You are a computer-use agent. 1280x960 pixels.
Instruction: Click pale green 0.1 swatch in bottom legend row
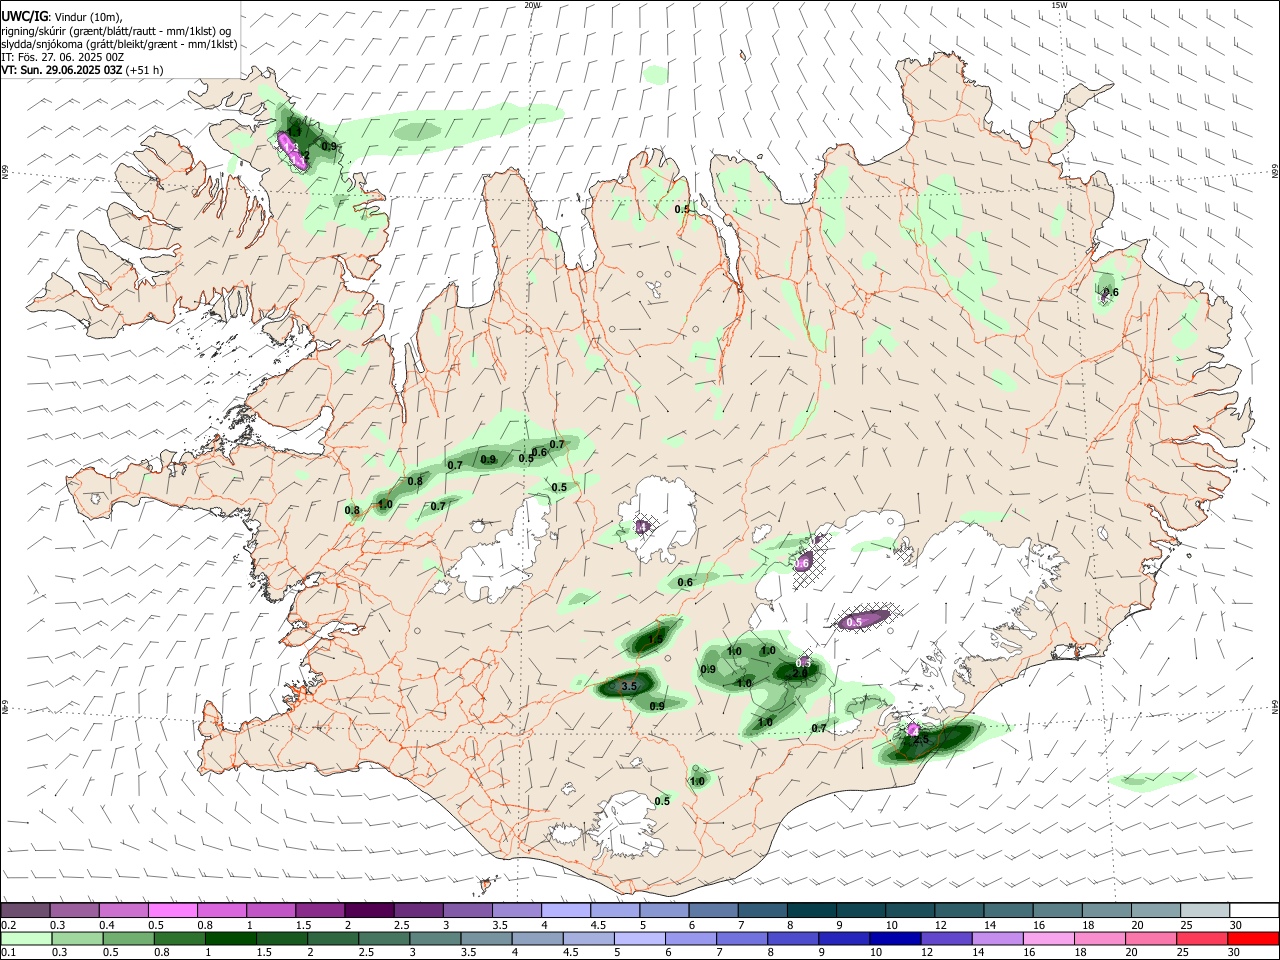[x=26, y=939]
